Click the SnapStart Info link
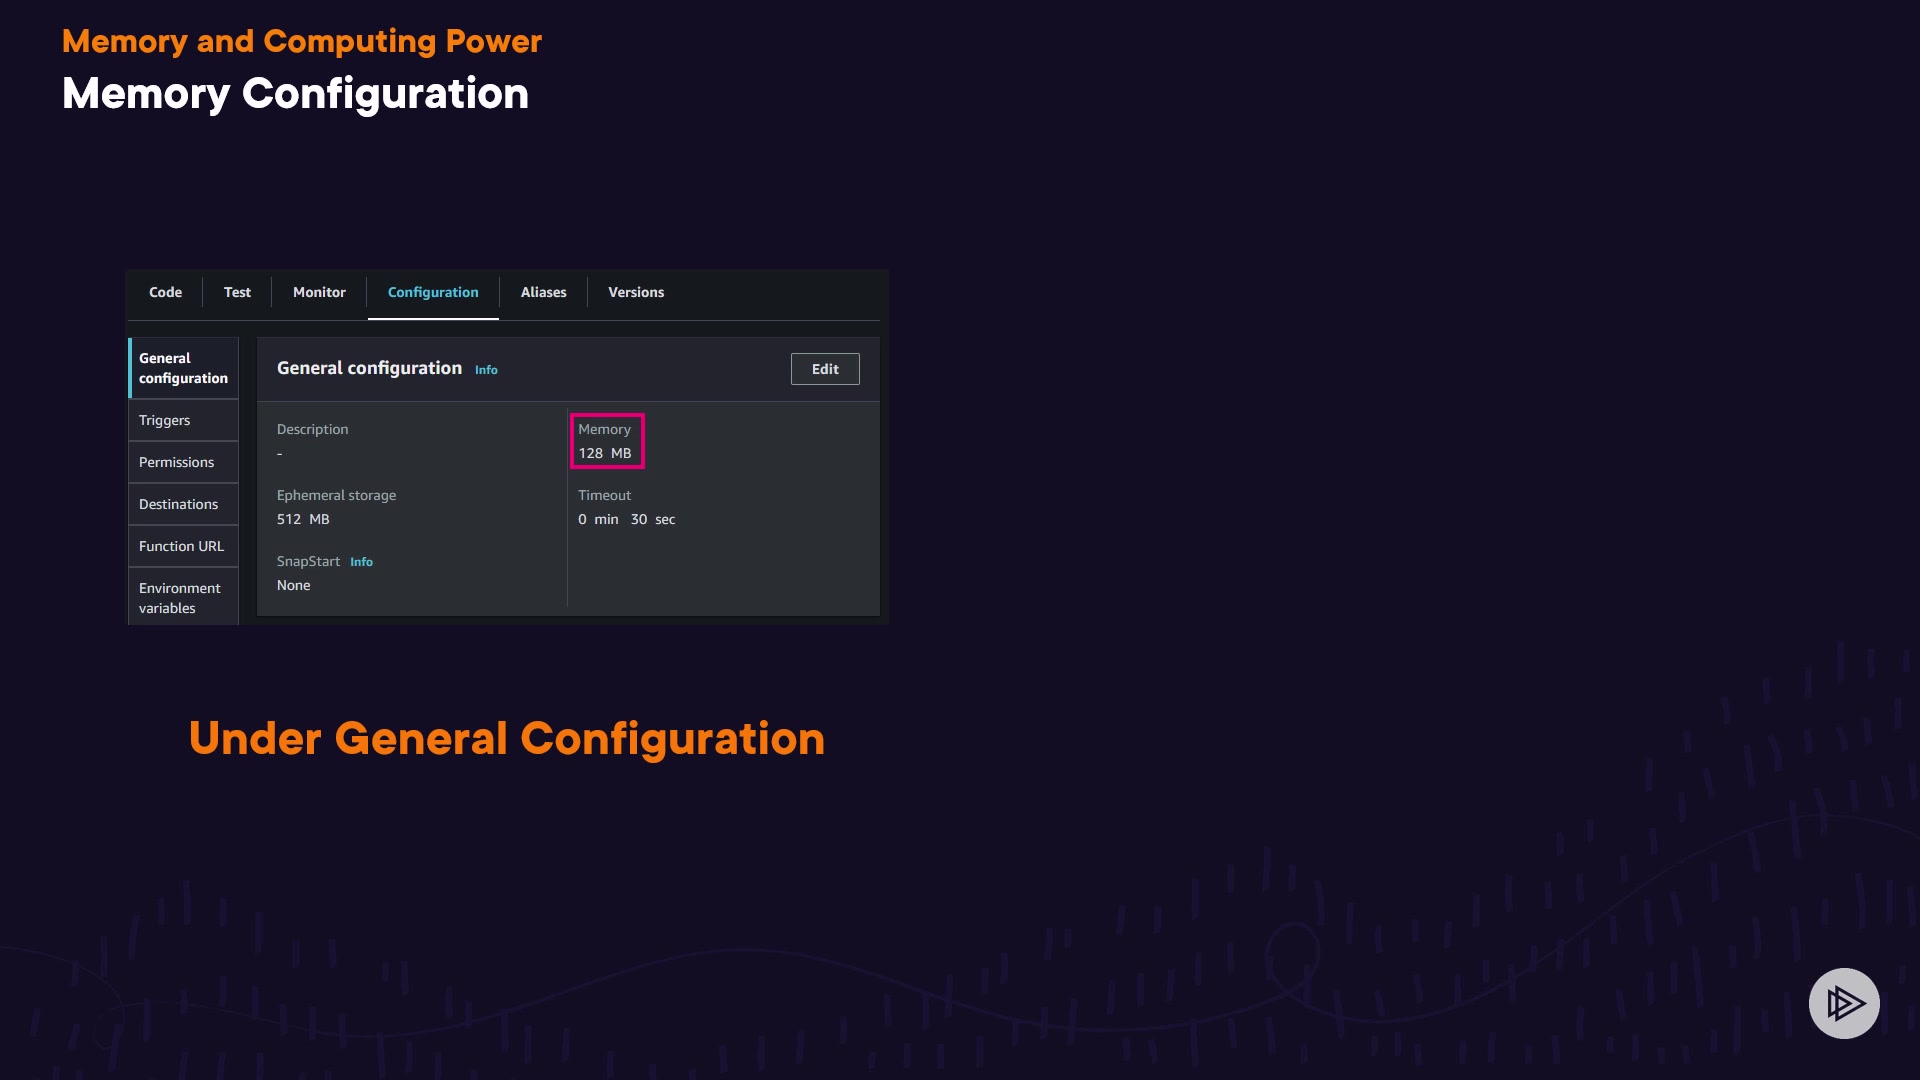Image resolution: width=1920 pixels, height=1080 pixels. click(361, 562)
